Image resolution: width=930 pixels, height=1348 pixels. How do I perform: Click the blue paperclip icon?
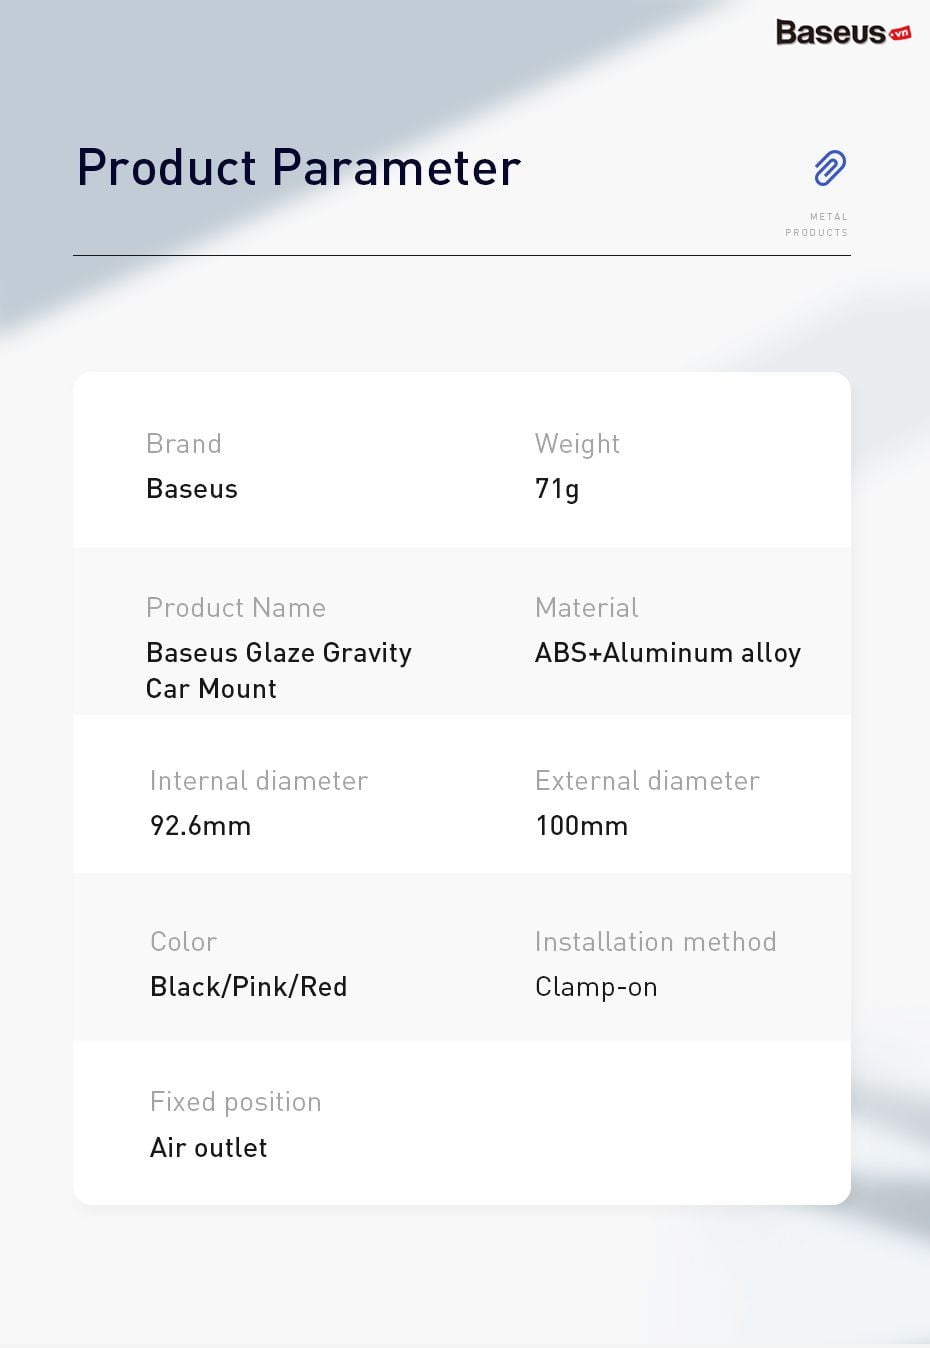830,168
